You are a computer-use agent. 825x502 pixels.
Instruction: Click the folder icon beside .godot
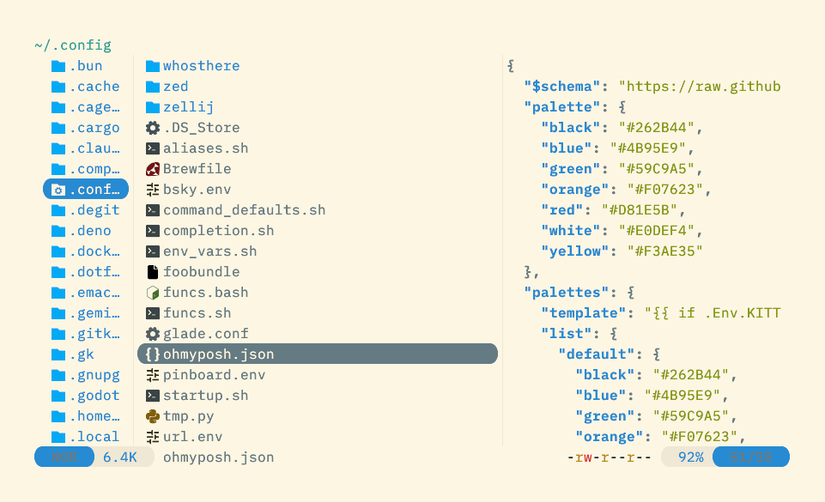(x=58, y=396)
